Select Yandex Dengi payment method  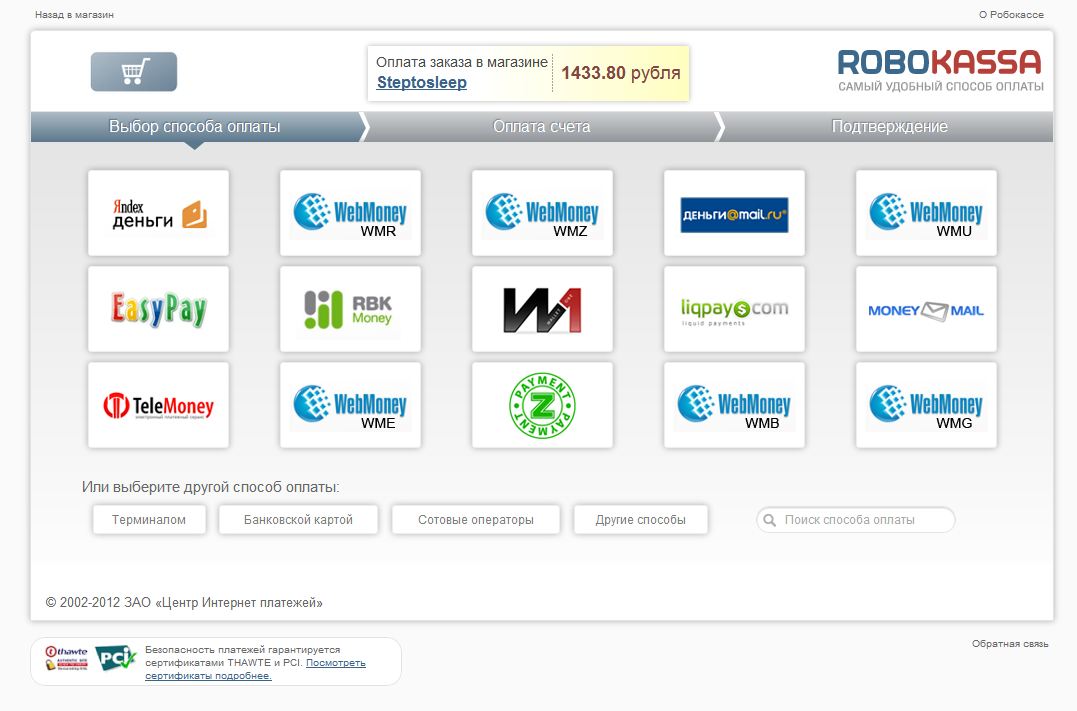159,213
